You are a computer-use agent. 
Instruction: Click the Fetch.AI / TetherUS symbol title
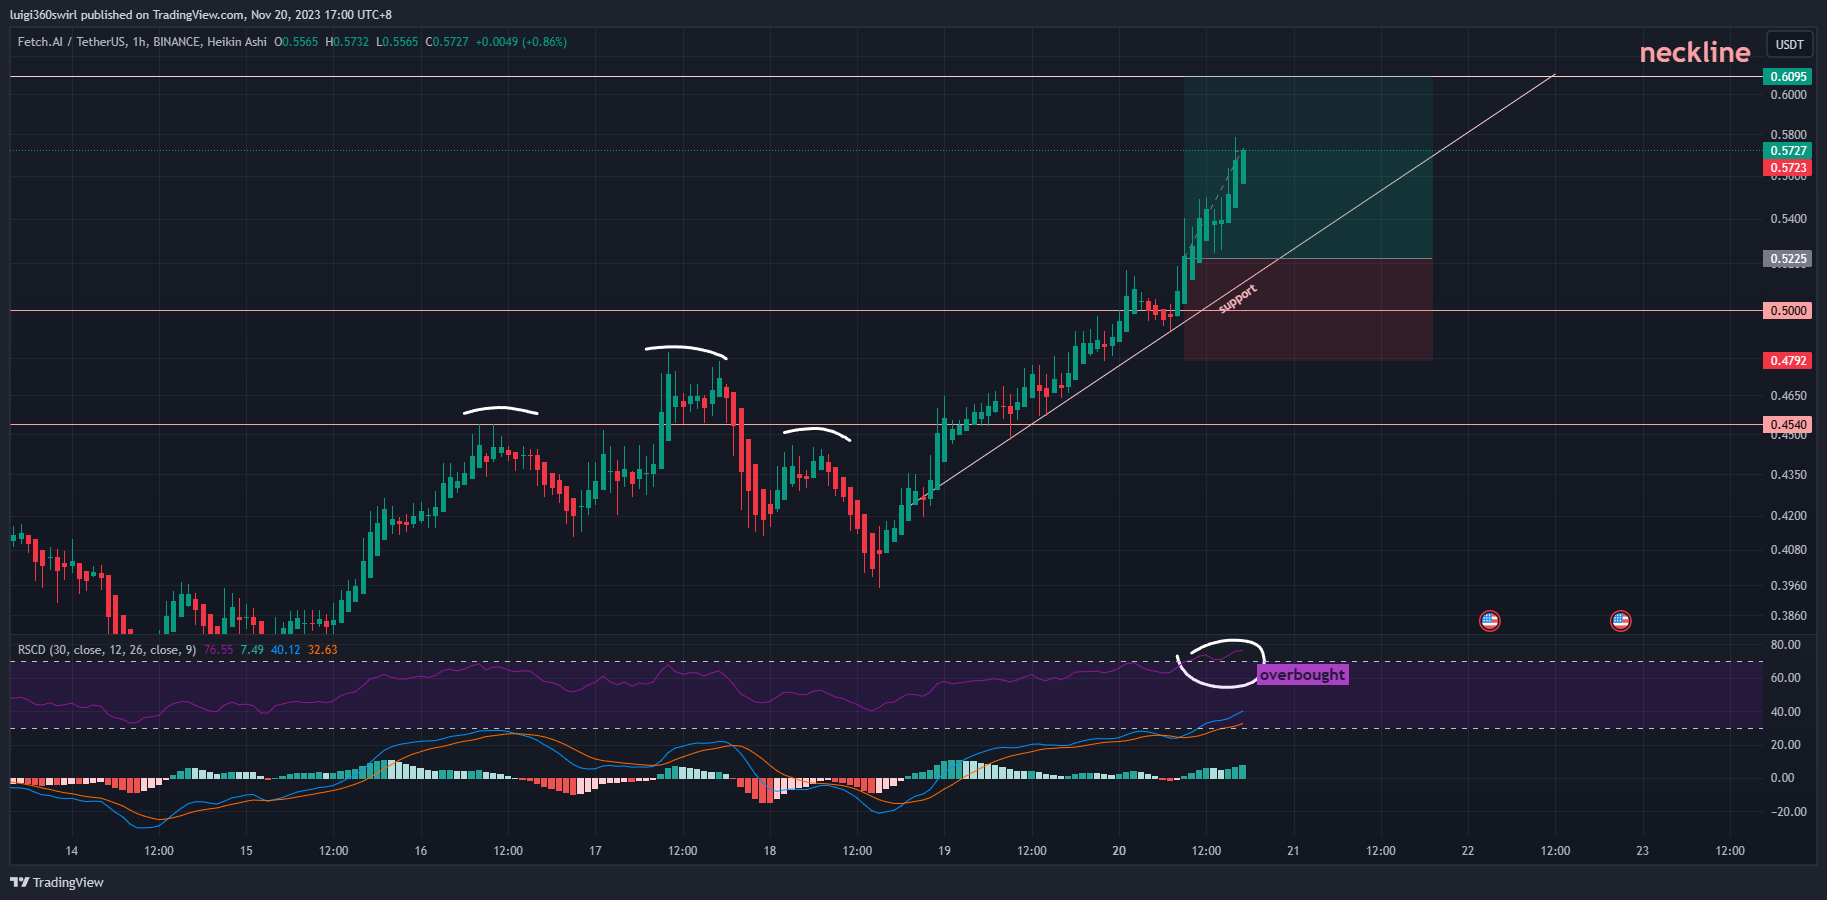[72, 42]
